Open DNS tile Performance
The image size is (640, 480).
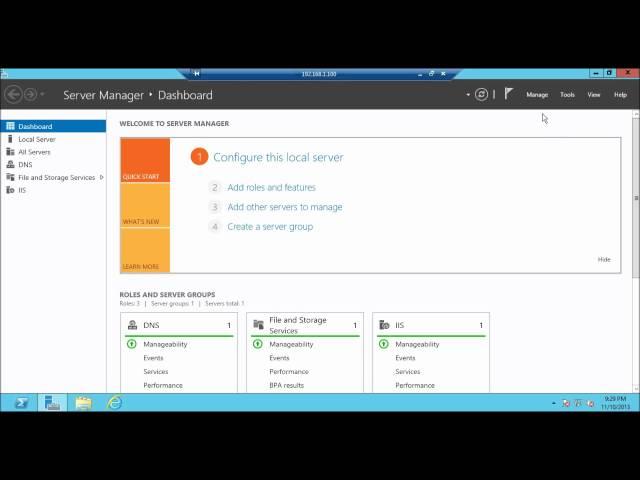[x=163, y=385]
